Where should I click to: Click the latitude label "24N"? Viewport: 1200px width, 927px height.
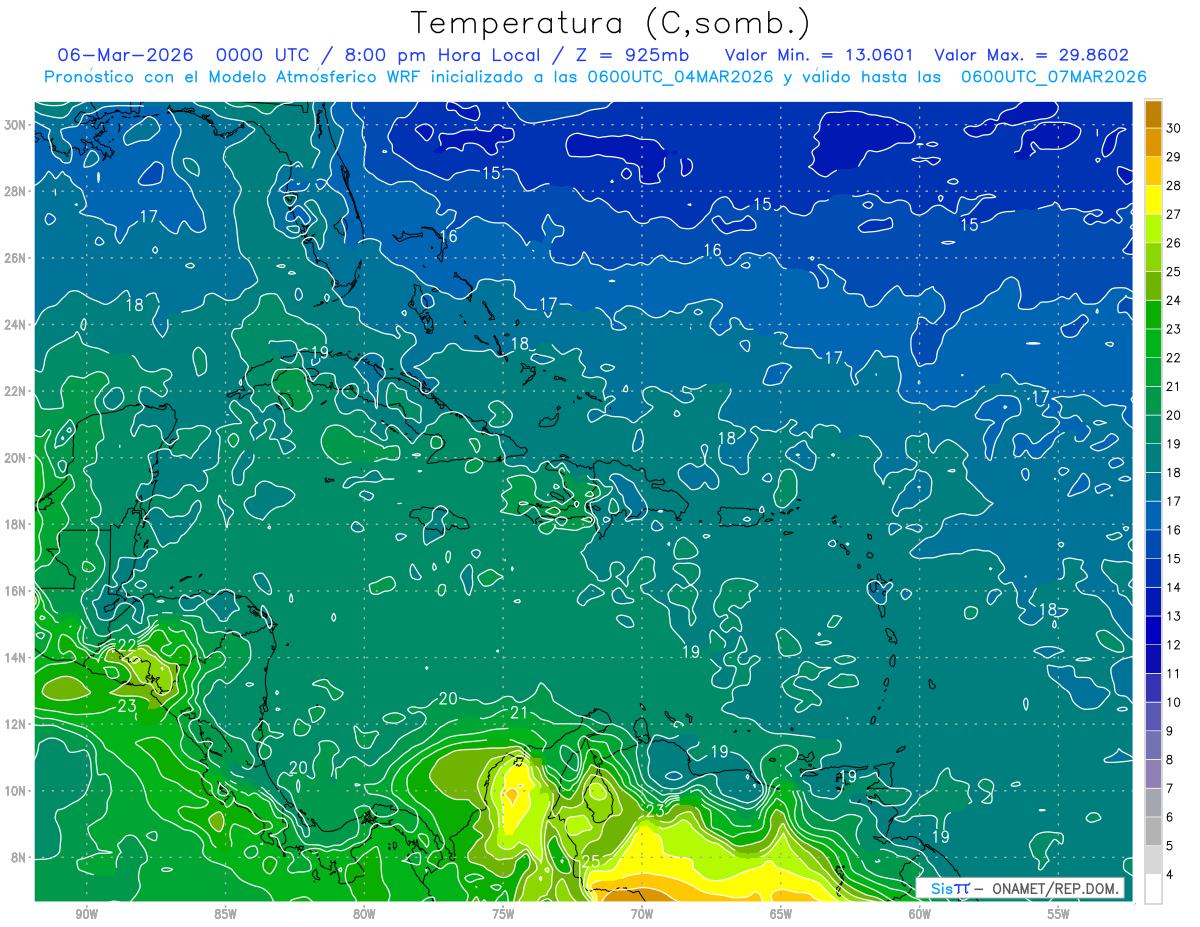[15, 325]
